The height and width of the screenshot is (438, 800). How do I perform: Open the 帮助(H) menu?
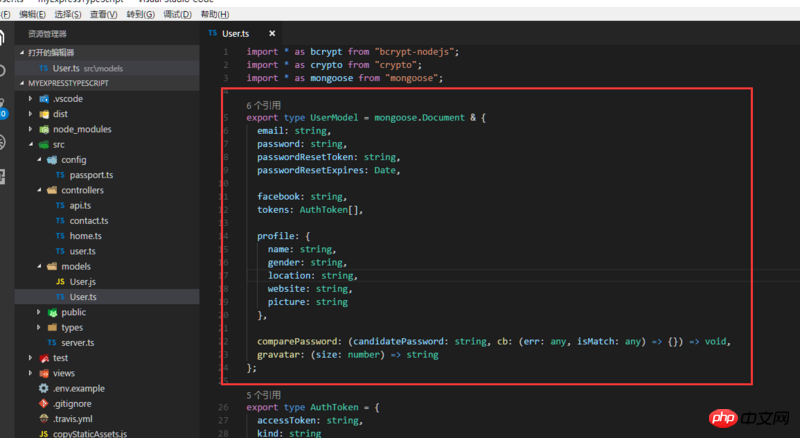click(x=215, y=14)
